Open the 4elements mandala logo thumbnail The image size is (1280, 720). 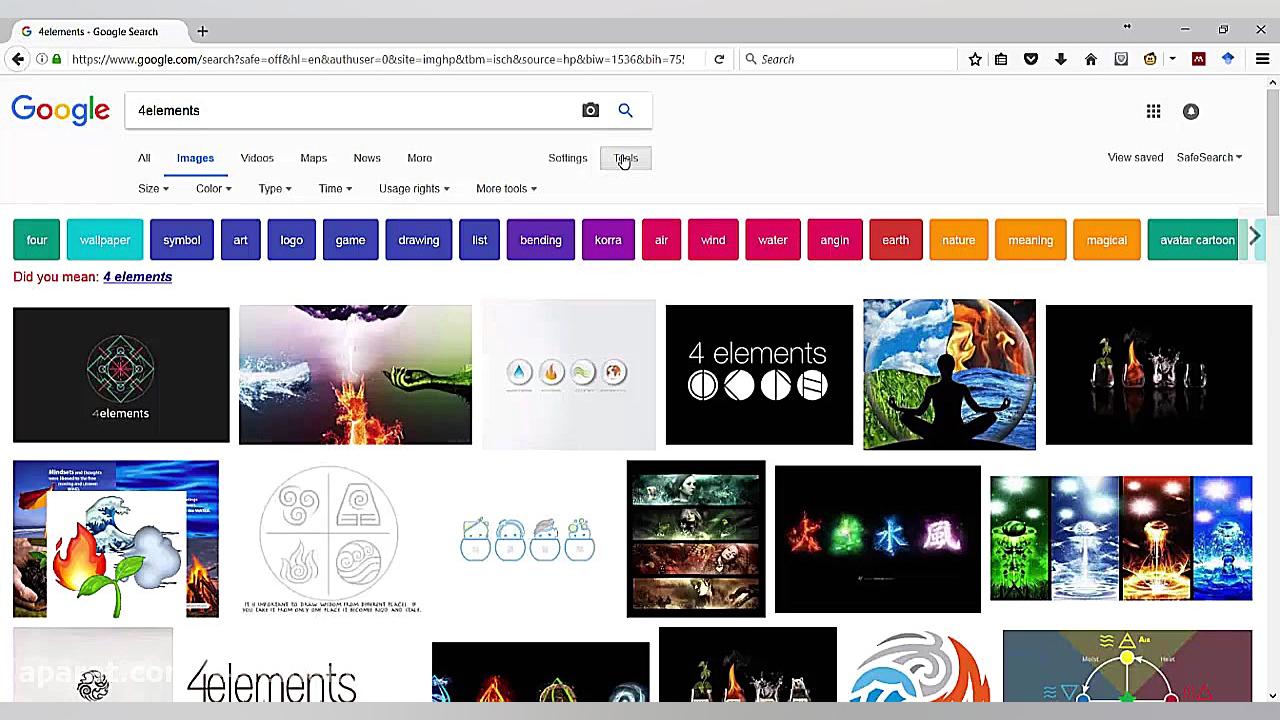point(121,375)
